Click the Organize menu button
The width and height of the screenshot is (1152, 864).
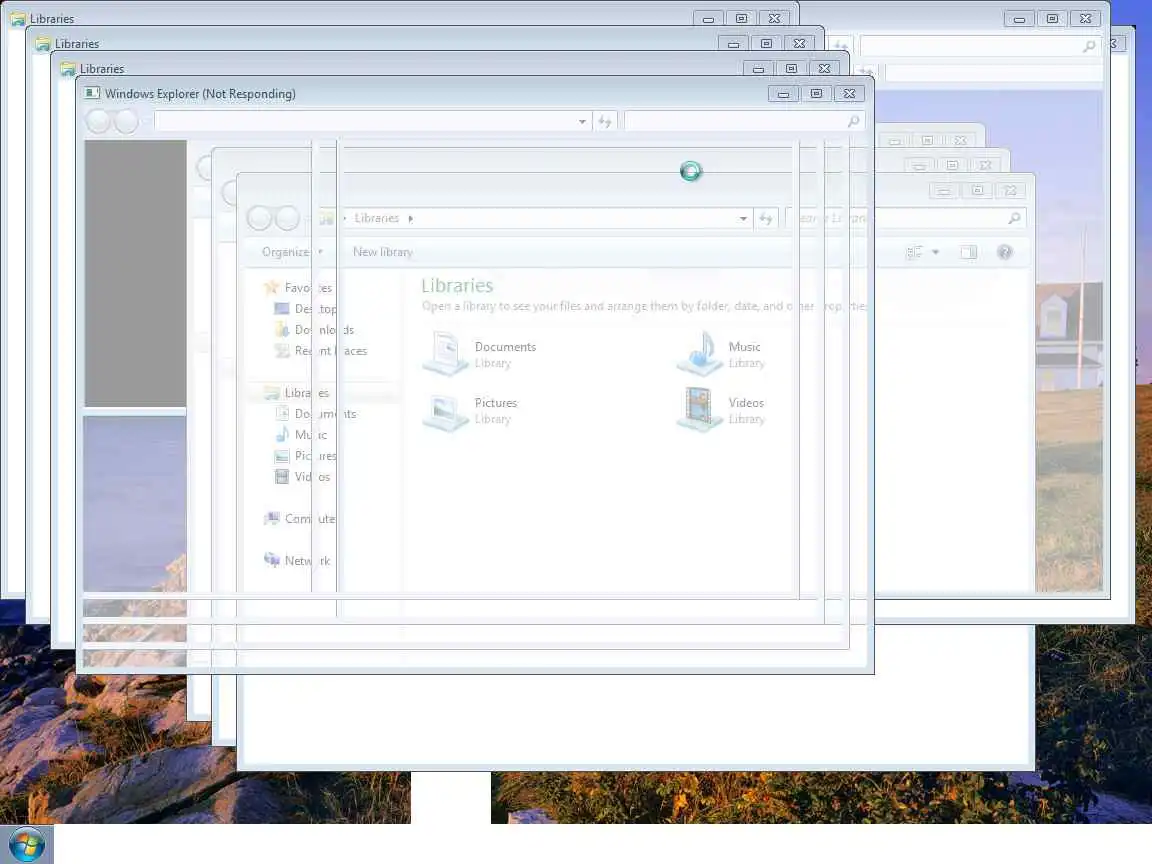point(292,252)
